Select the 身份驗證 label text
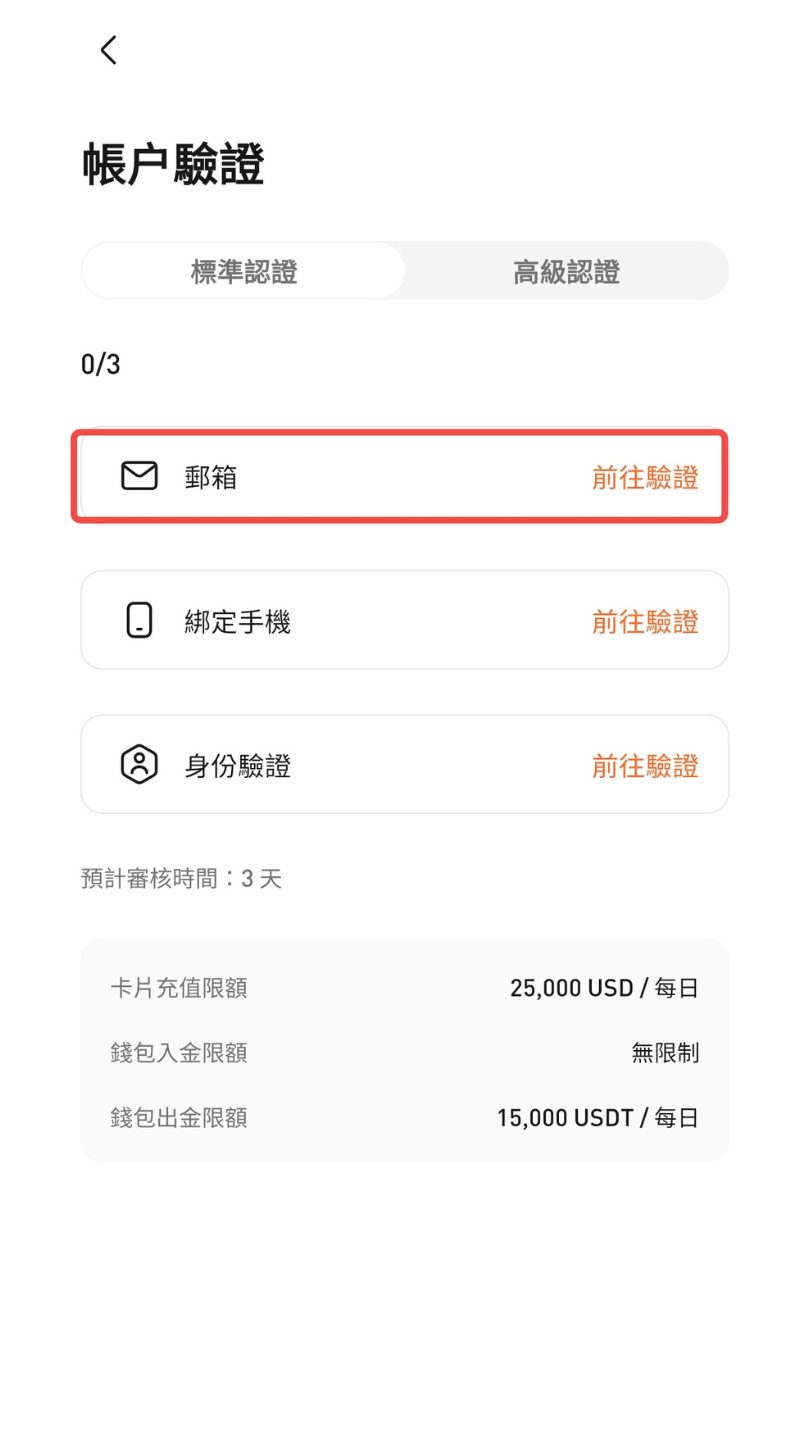This screenshot has width=810, height=1440. [237, 766]
